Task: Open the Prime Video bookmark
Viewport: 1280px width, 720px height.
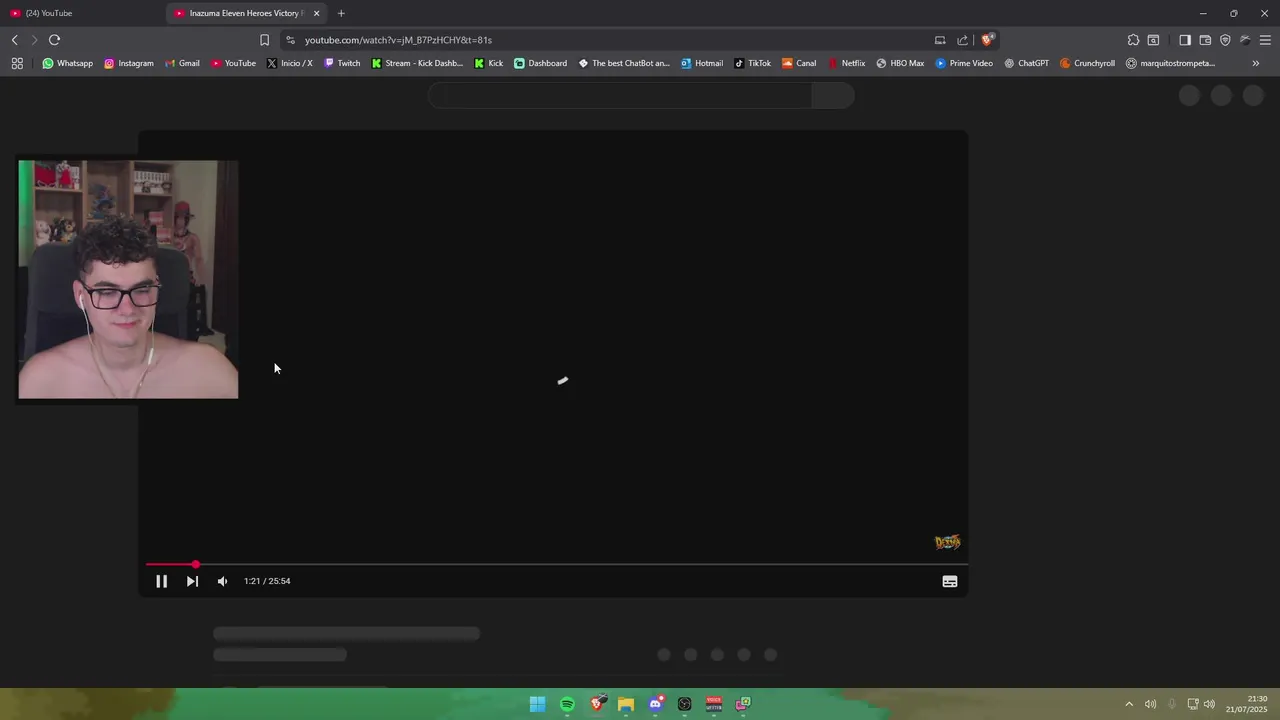Action: tap(964, 63)
